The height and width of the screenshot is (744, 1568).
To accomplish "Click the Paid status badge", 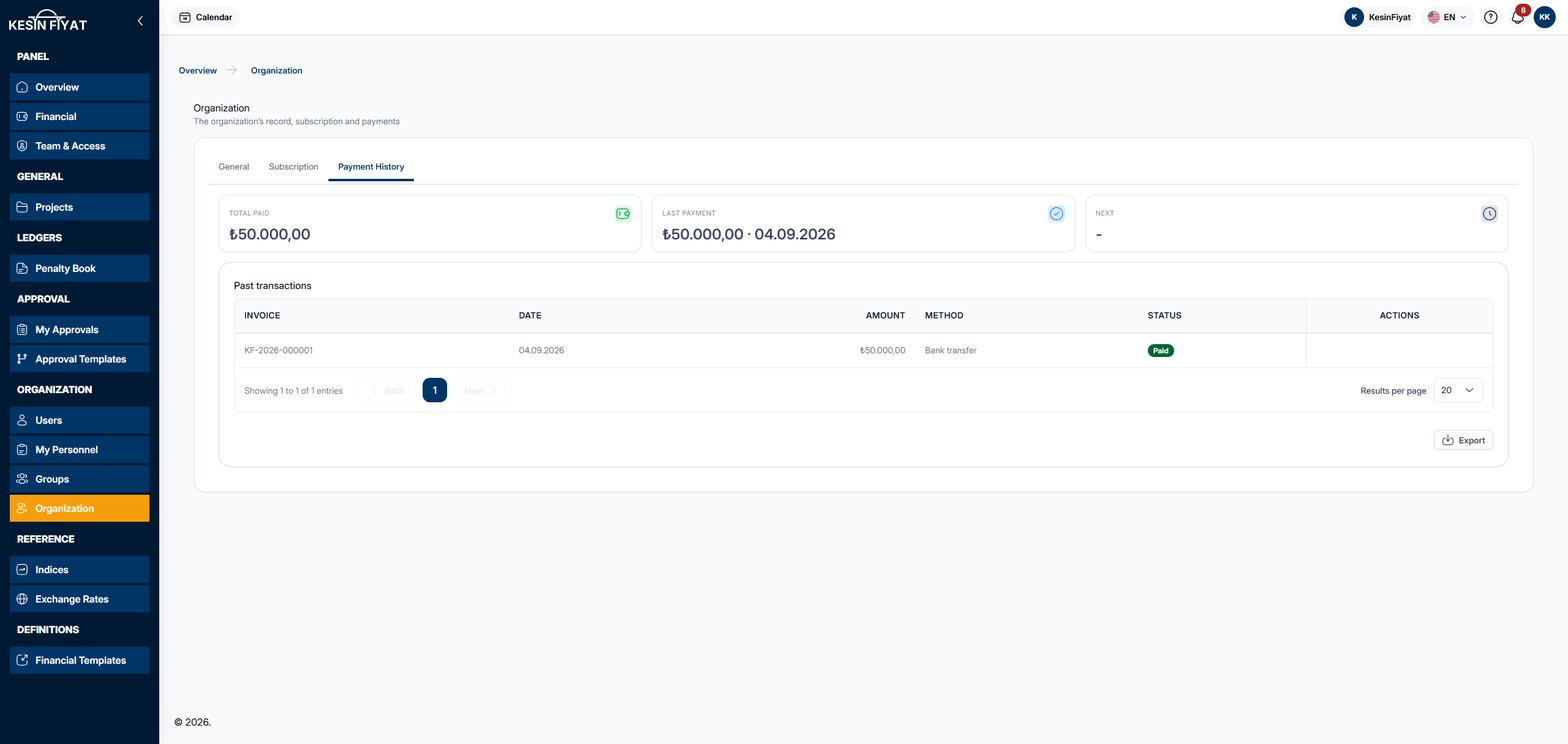I will tap(1160, 351).
